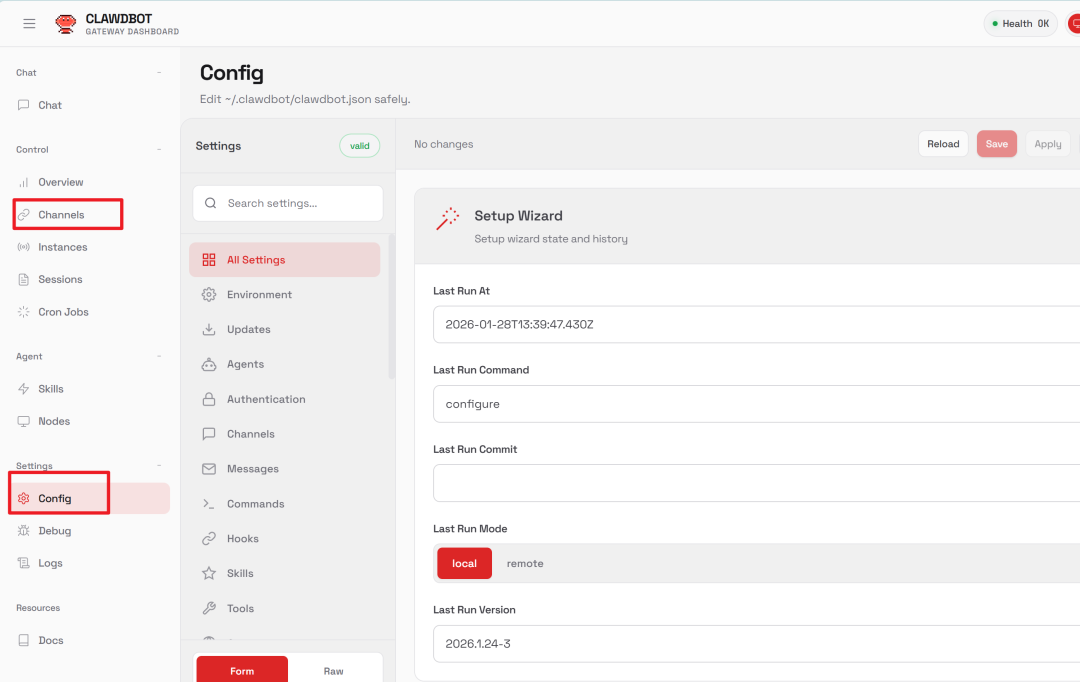Click the Save button

coord(996,144)
